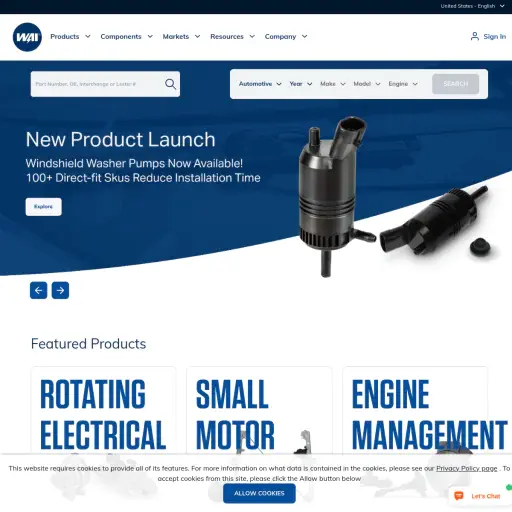Open the Engine Management featured card
This screenshot has width=512, height=512.
(415, 410)
